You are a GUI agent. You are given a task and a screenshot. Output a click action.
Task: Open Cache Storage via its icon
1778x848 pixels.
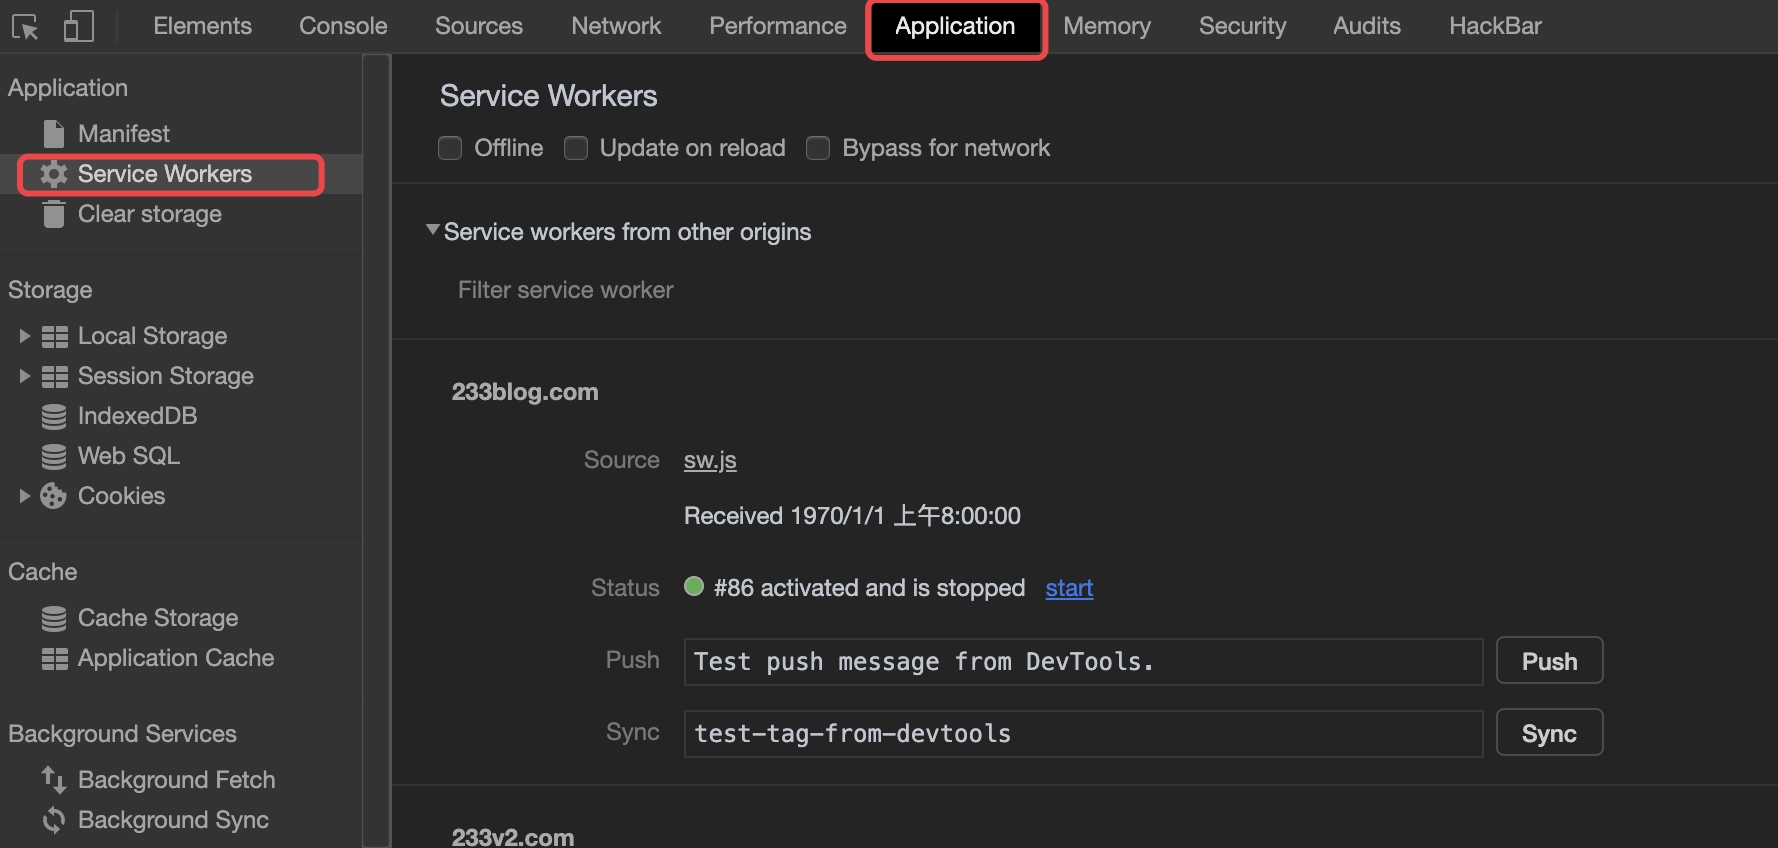54,618
